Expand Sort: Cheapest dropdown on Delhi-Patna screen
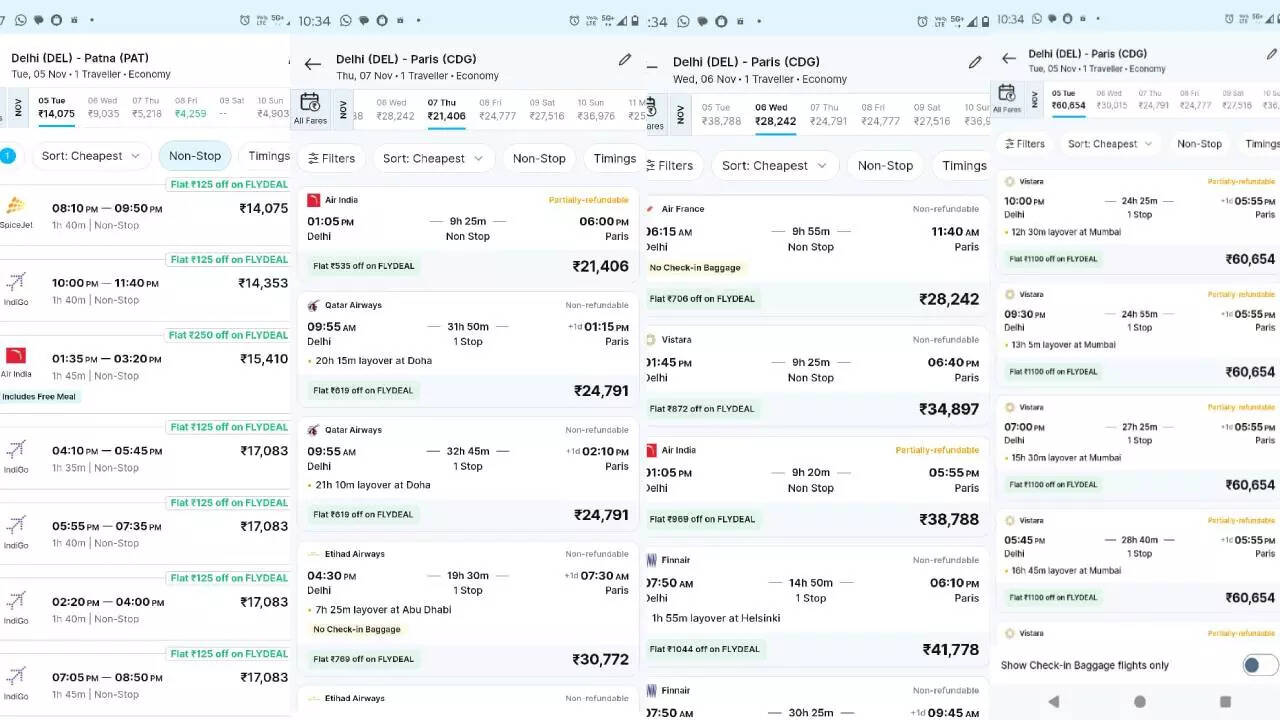The image size is (1280, 720). pos(90,156)
